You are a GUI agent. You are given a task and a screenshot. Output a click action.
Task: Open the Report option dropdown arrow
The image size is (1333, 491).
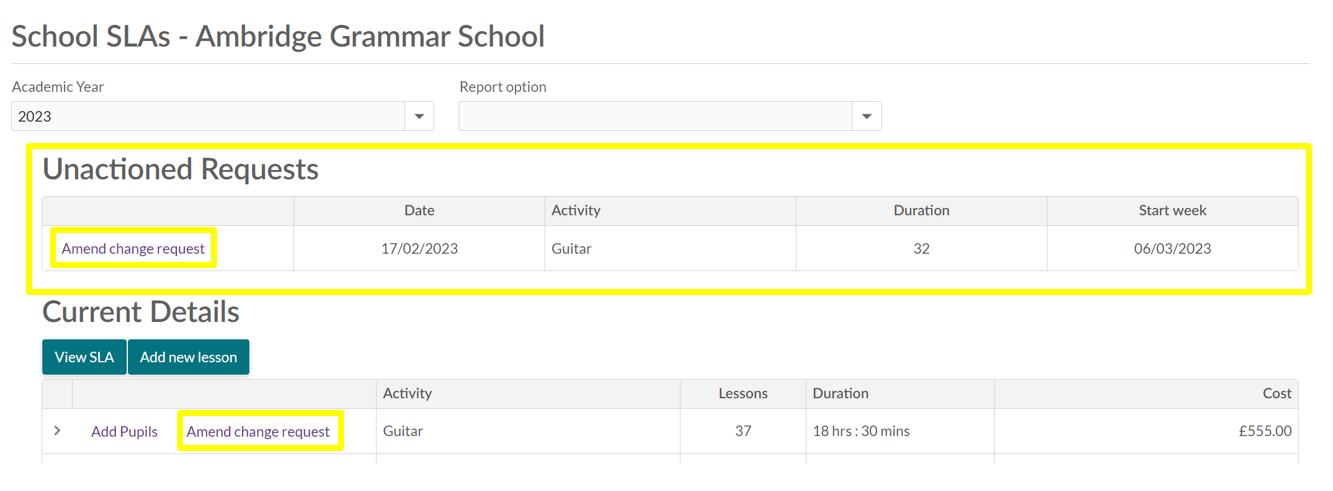[867, 116]
